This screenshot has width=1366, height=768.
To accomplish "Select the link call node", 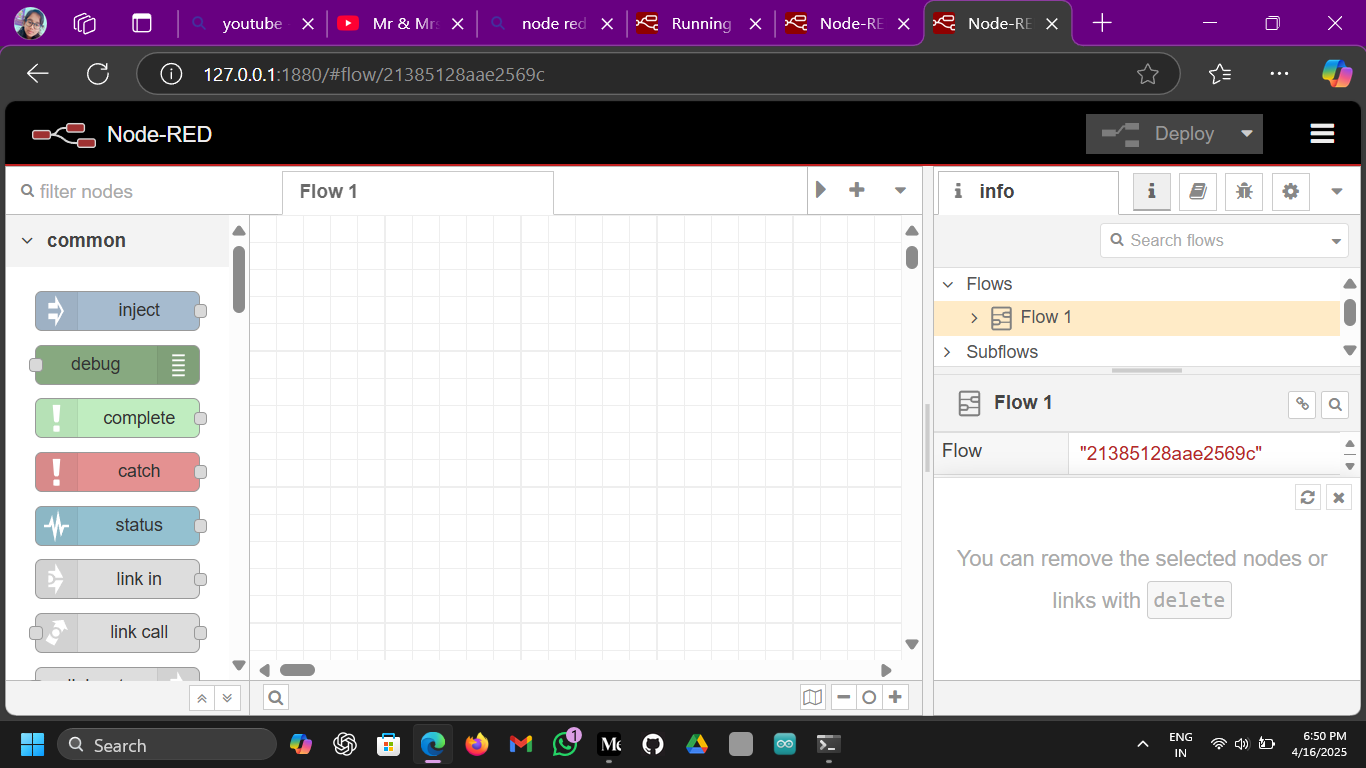I will [x=118, y=632].
